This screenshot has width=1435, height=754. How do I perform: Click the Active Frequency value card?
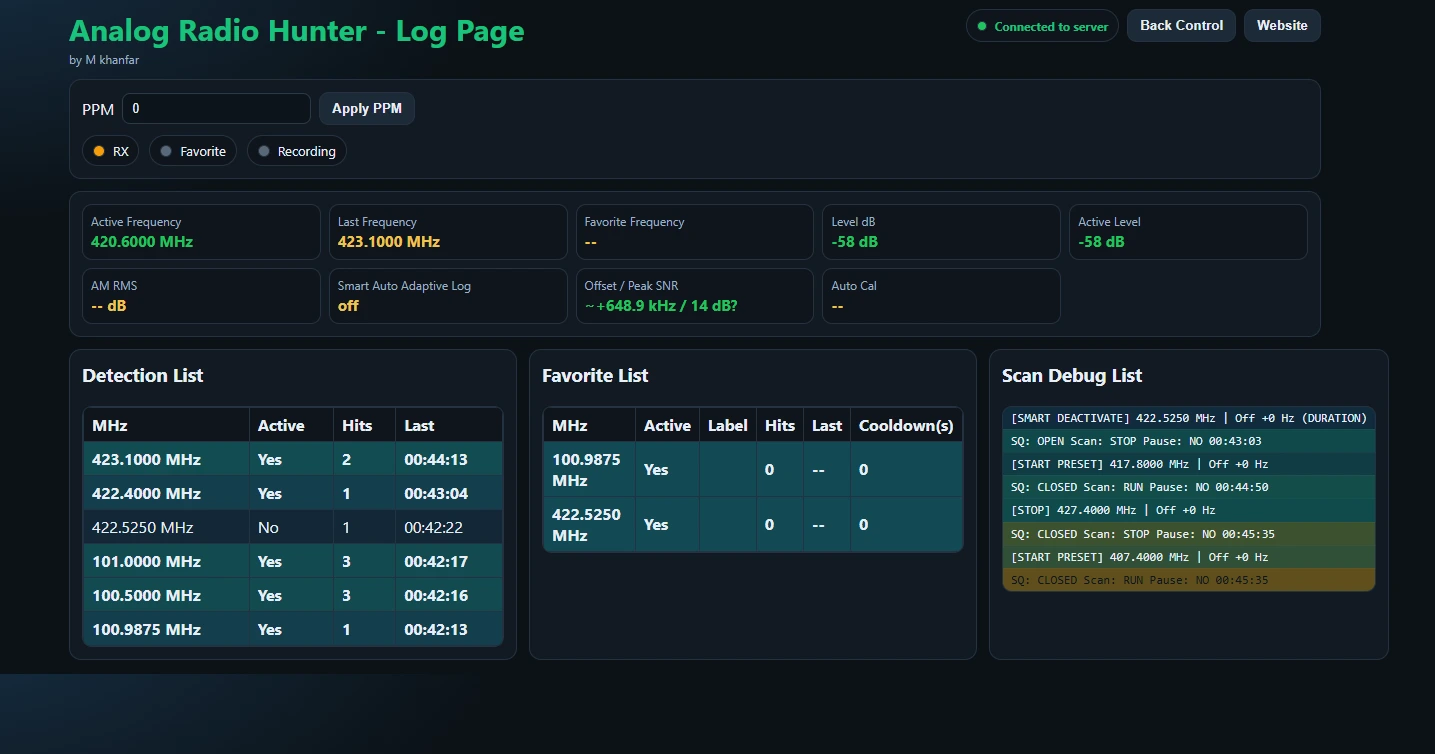(200, 232)
